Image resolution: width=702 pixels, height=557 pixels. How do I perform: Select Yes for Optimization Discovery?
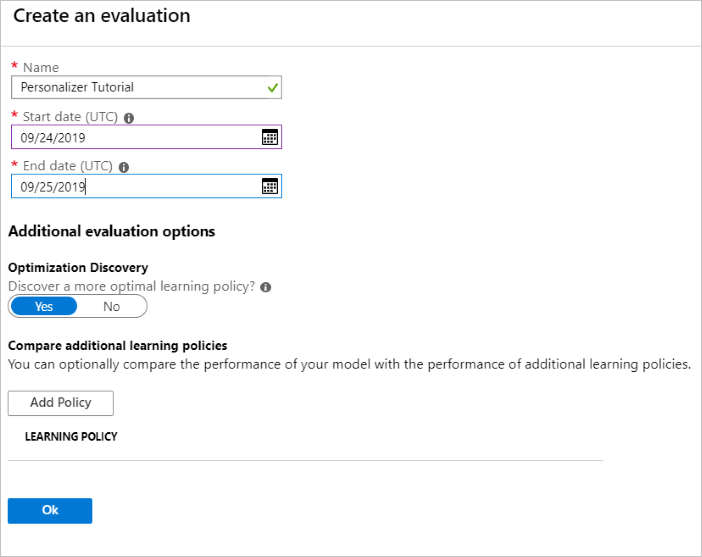click(x=44, y=307)
